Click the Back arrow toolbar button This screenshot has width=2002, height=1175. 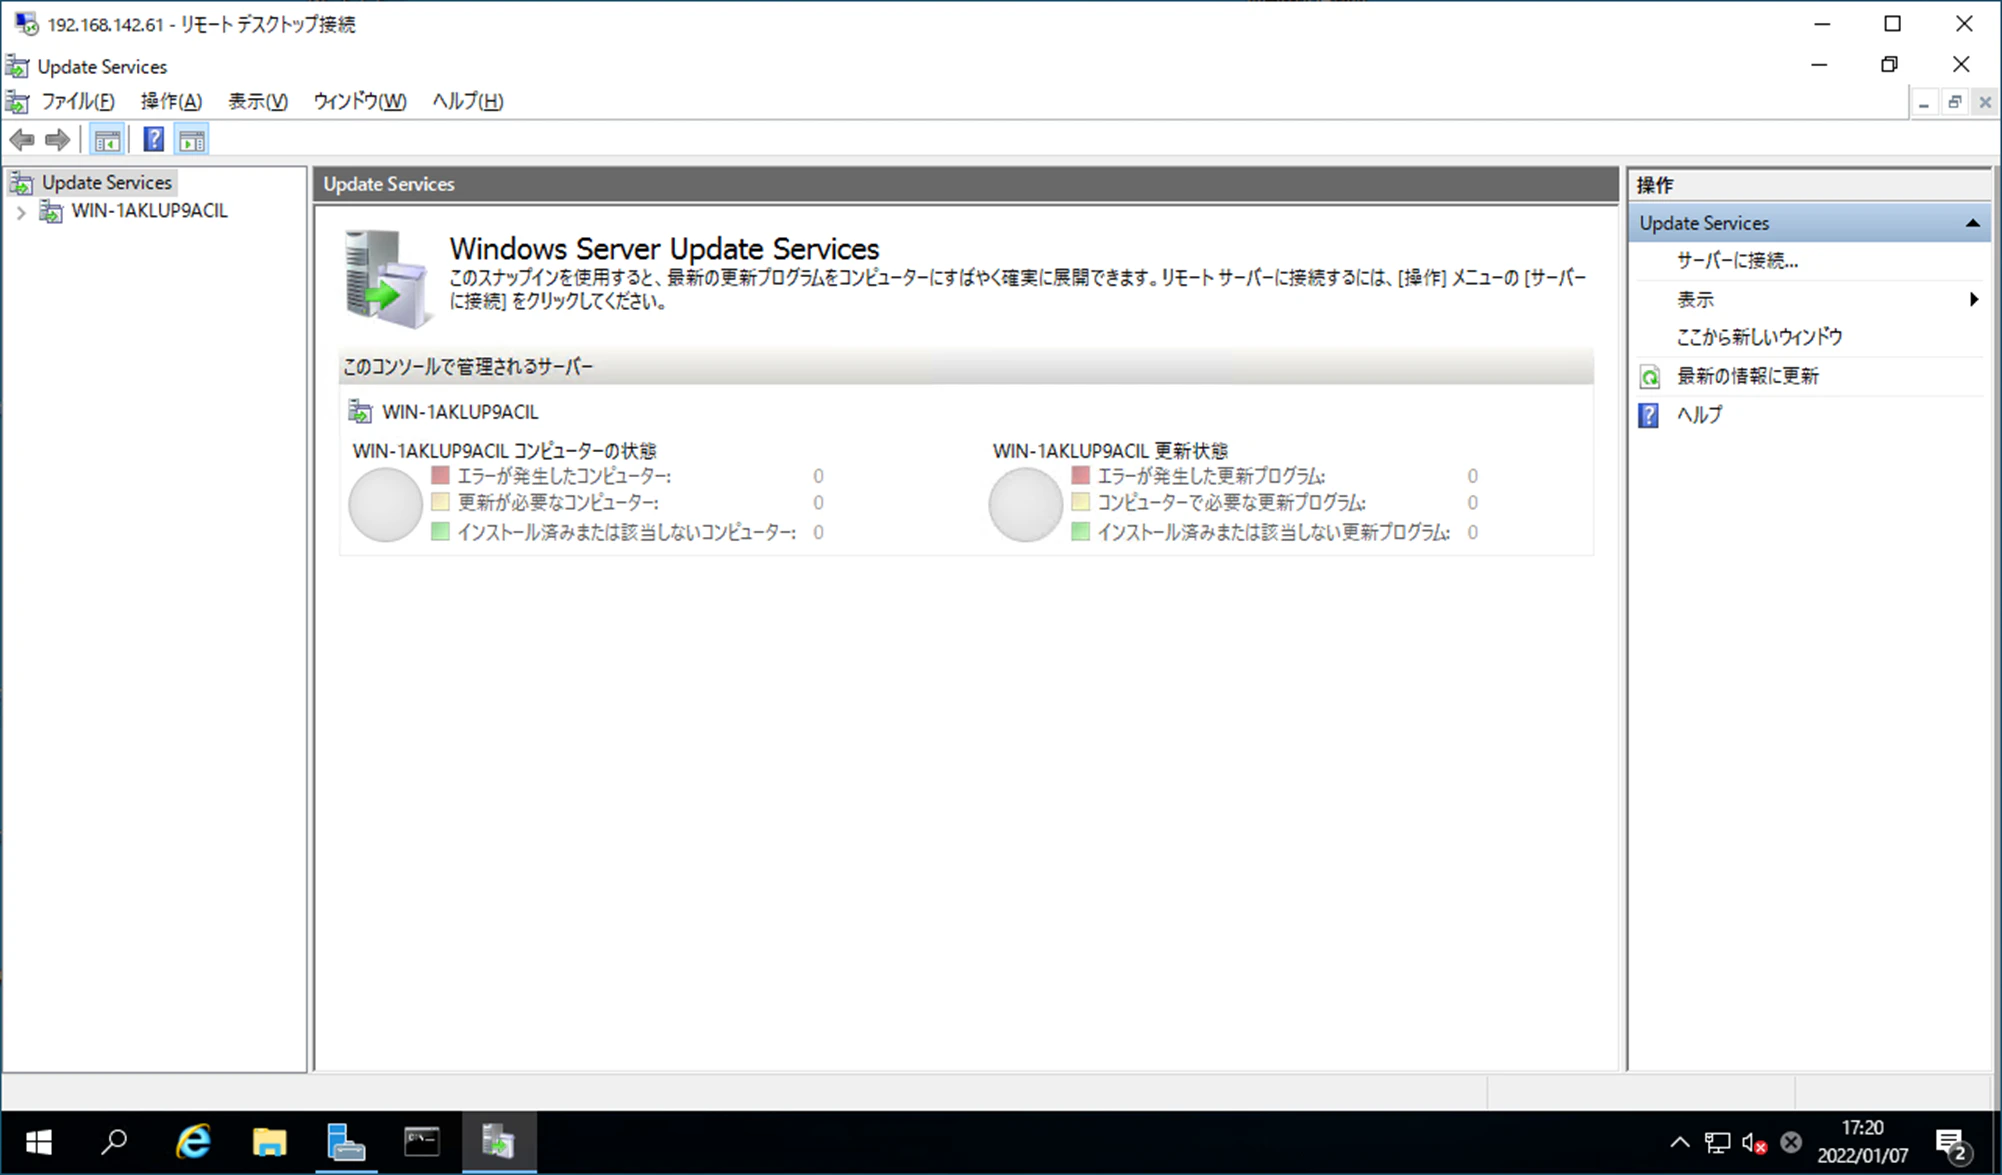click(22, 140)
